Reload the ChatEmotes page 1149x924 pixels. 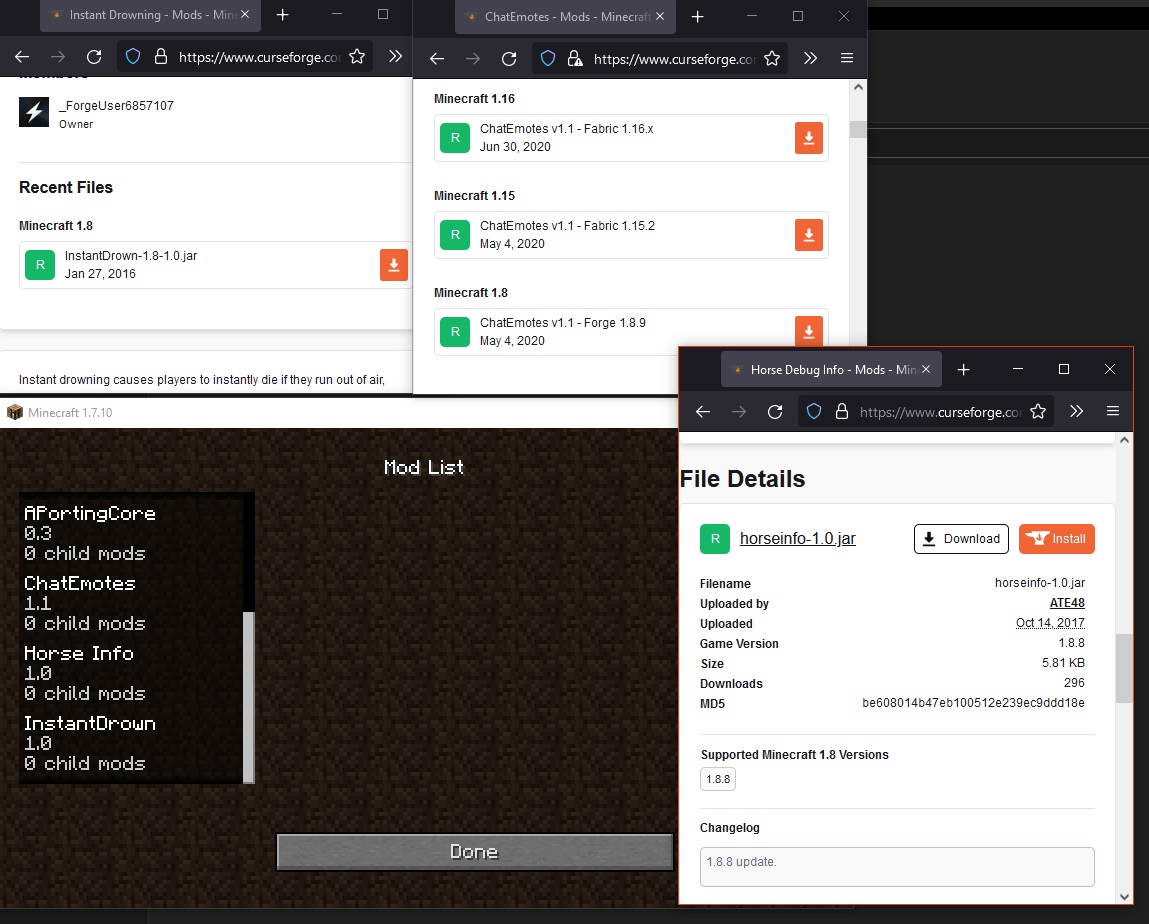[x=509, y=59]
